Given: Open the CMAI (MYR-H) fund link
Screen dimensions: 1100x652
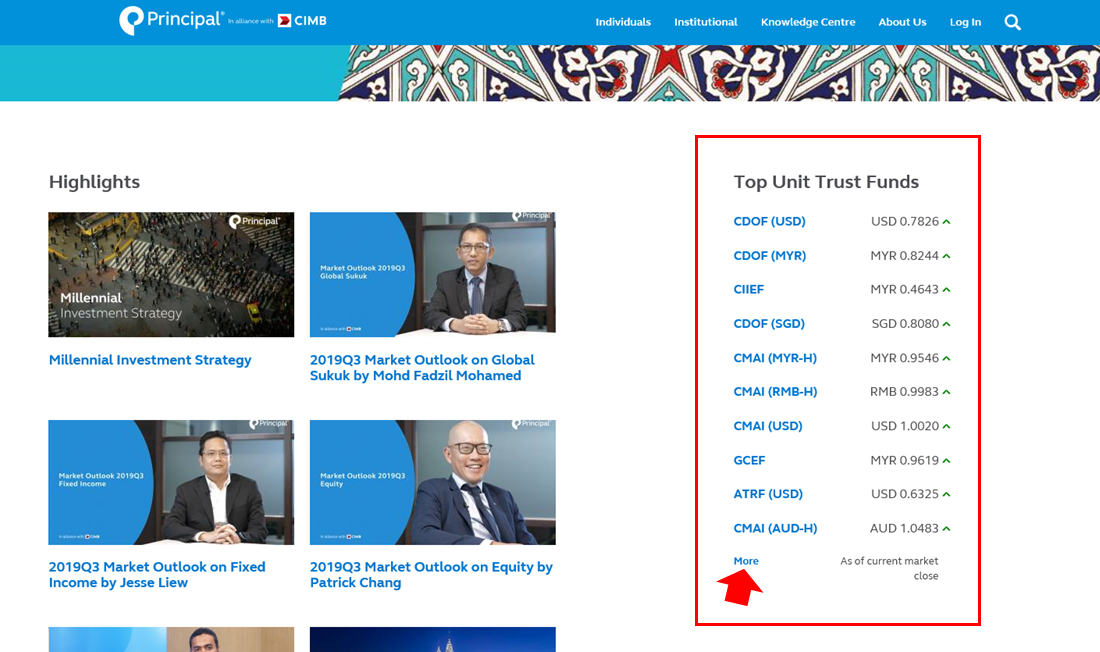Looking at the screenshot, I should [775, 358].
